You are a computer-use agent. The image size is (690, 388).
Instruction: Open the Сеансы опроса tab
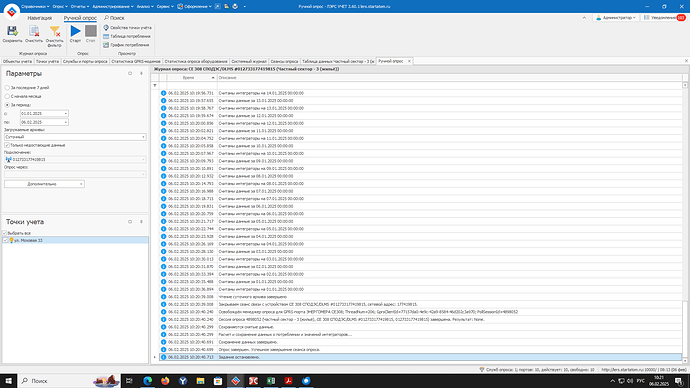coord(284,61)
